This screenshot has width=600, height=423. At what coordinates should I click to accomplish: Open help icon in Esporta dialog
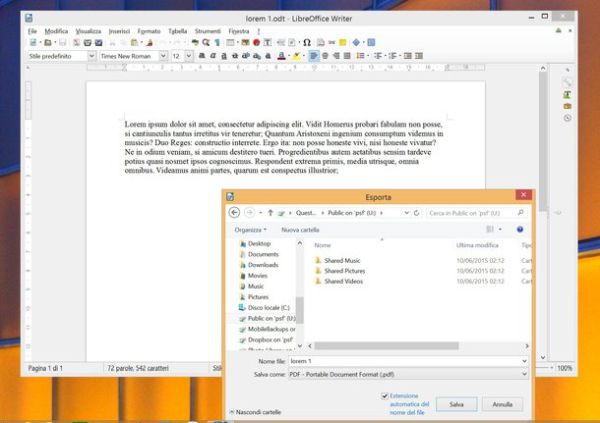pos(521,230)
